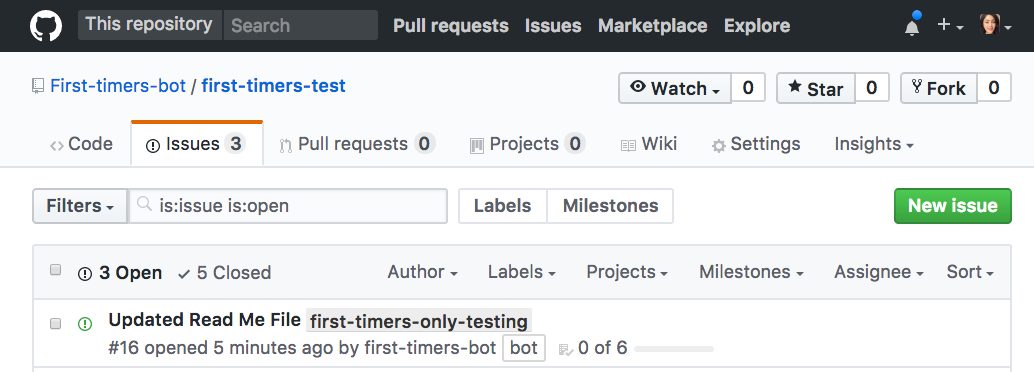Click the is:issue is:open filter field
The height and width of the screenshot is (372, 1034).
pyautogui.click(x=288, y=206)
